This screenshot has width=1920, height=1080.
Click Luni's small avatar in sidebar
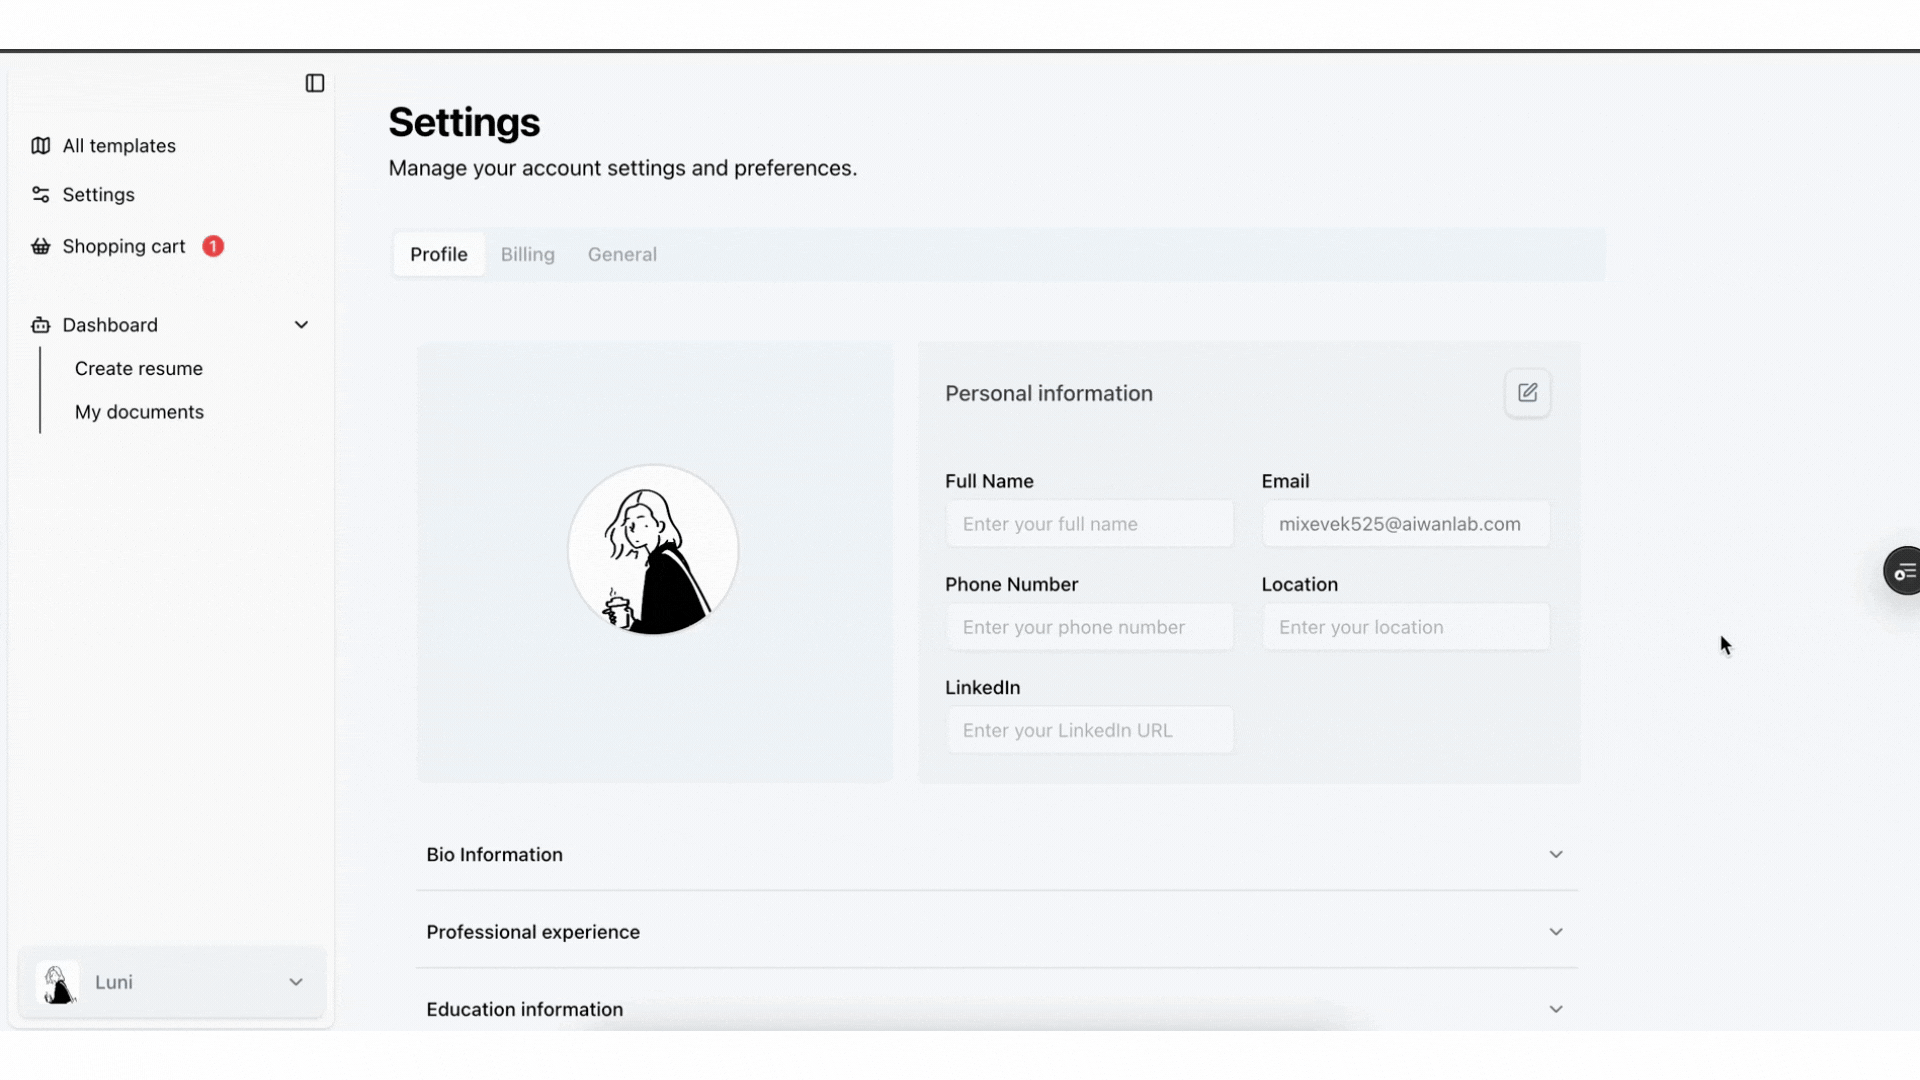click(x=57, y=983)
